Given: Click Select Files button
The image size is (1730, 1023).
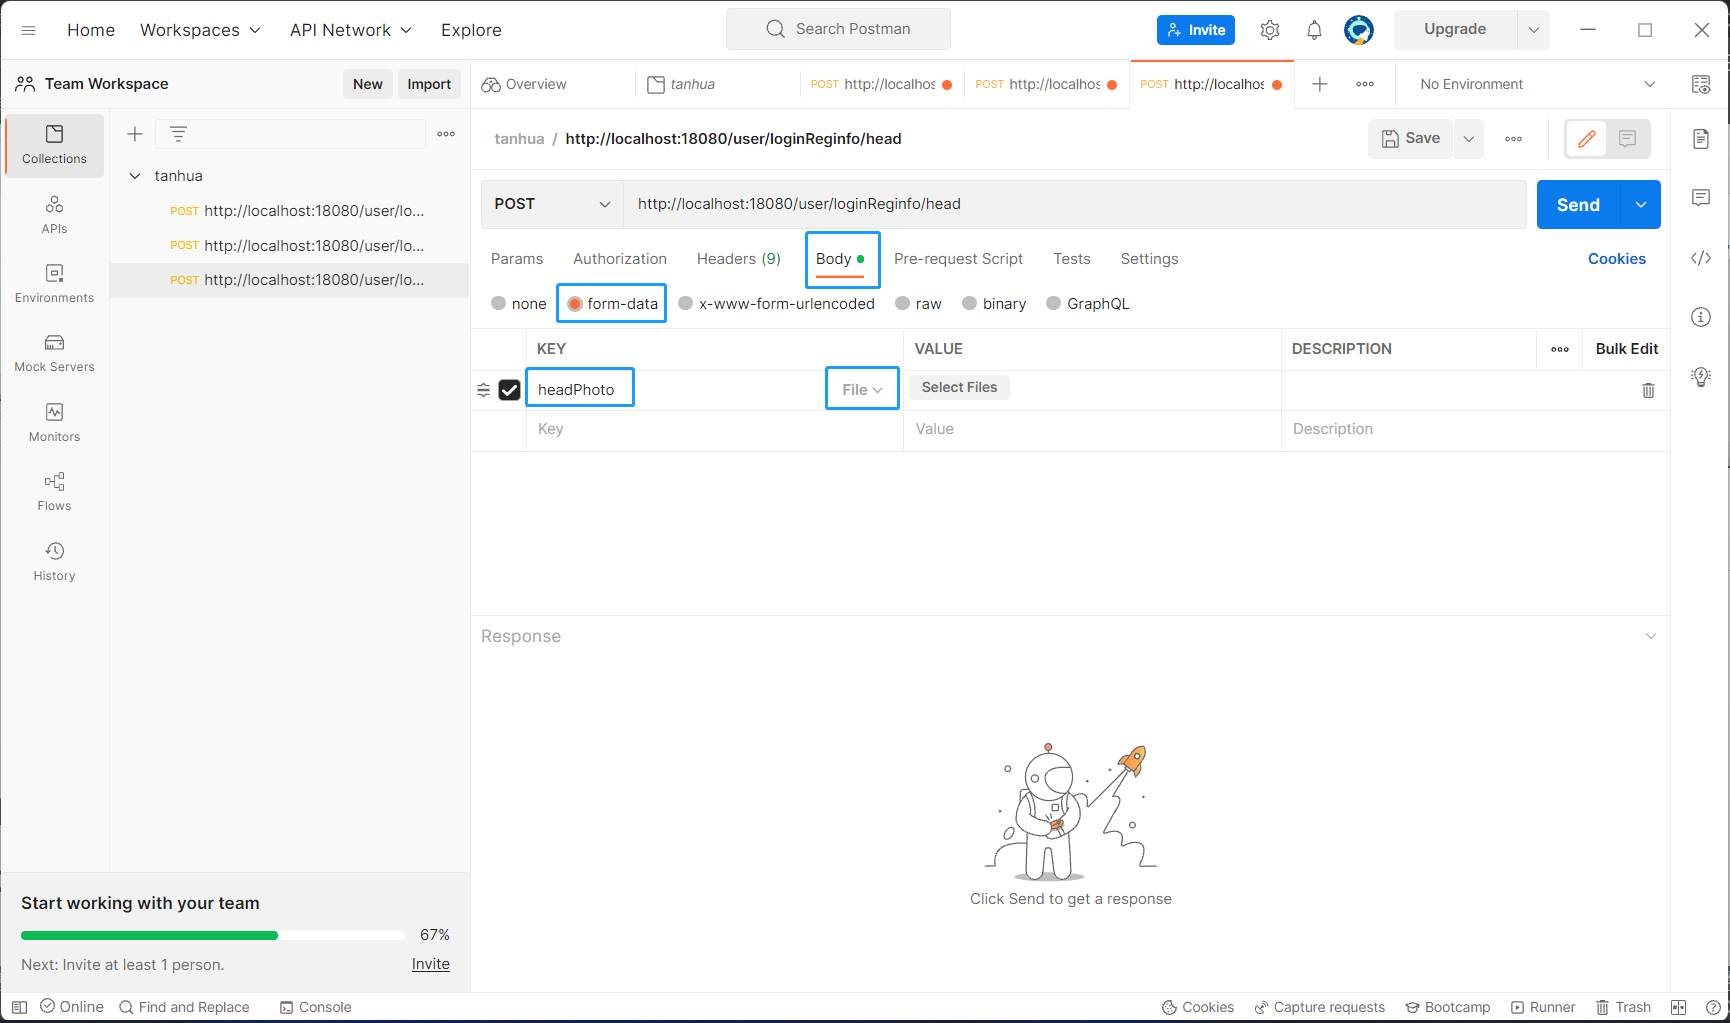Looking at the screenshot, I should [x=960, y=388].
